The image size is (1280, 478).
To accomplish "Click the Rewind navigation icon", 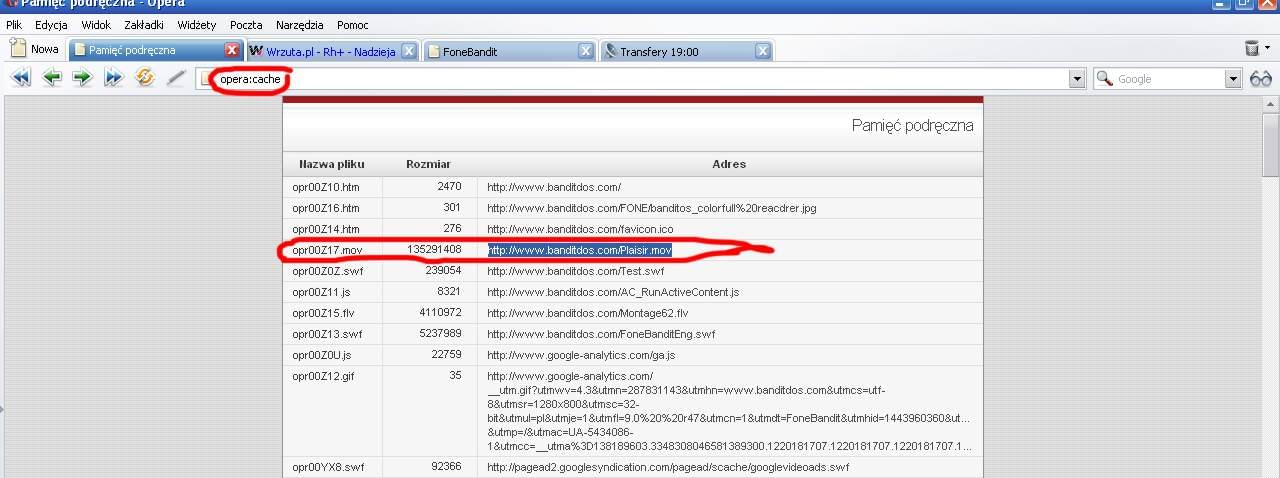I will (x=20, y=78).
